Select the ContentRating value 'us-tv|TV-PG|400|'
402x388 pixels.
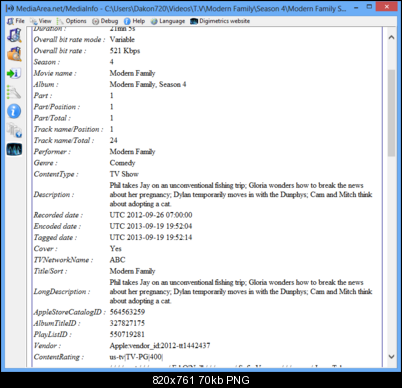tap(136, 357)
